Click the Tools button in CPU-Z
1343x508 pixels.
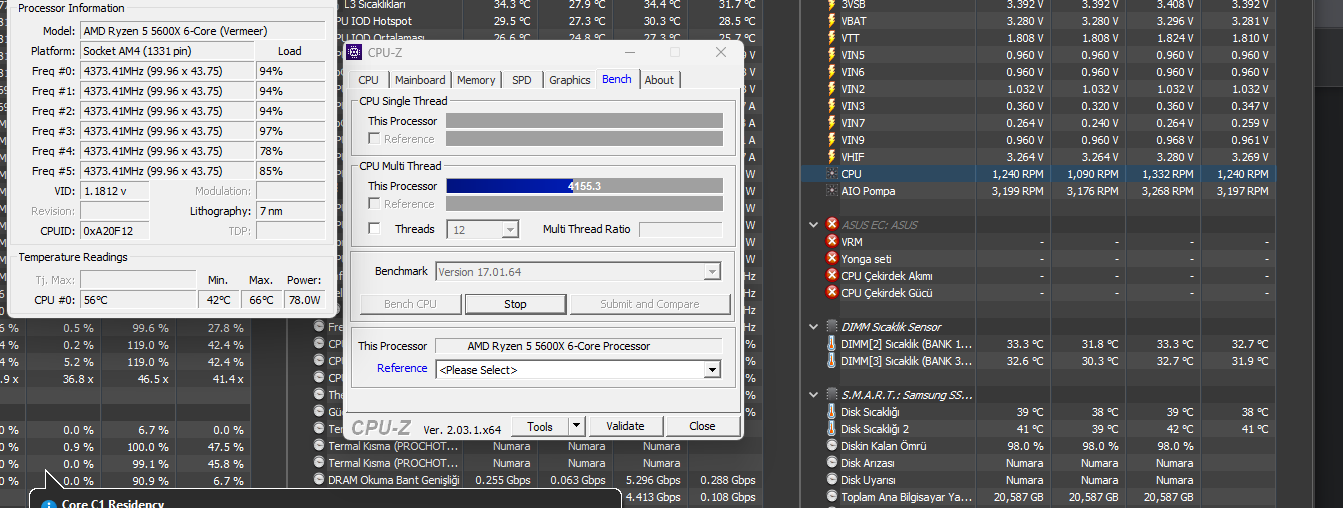click(540, 426)
